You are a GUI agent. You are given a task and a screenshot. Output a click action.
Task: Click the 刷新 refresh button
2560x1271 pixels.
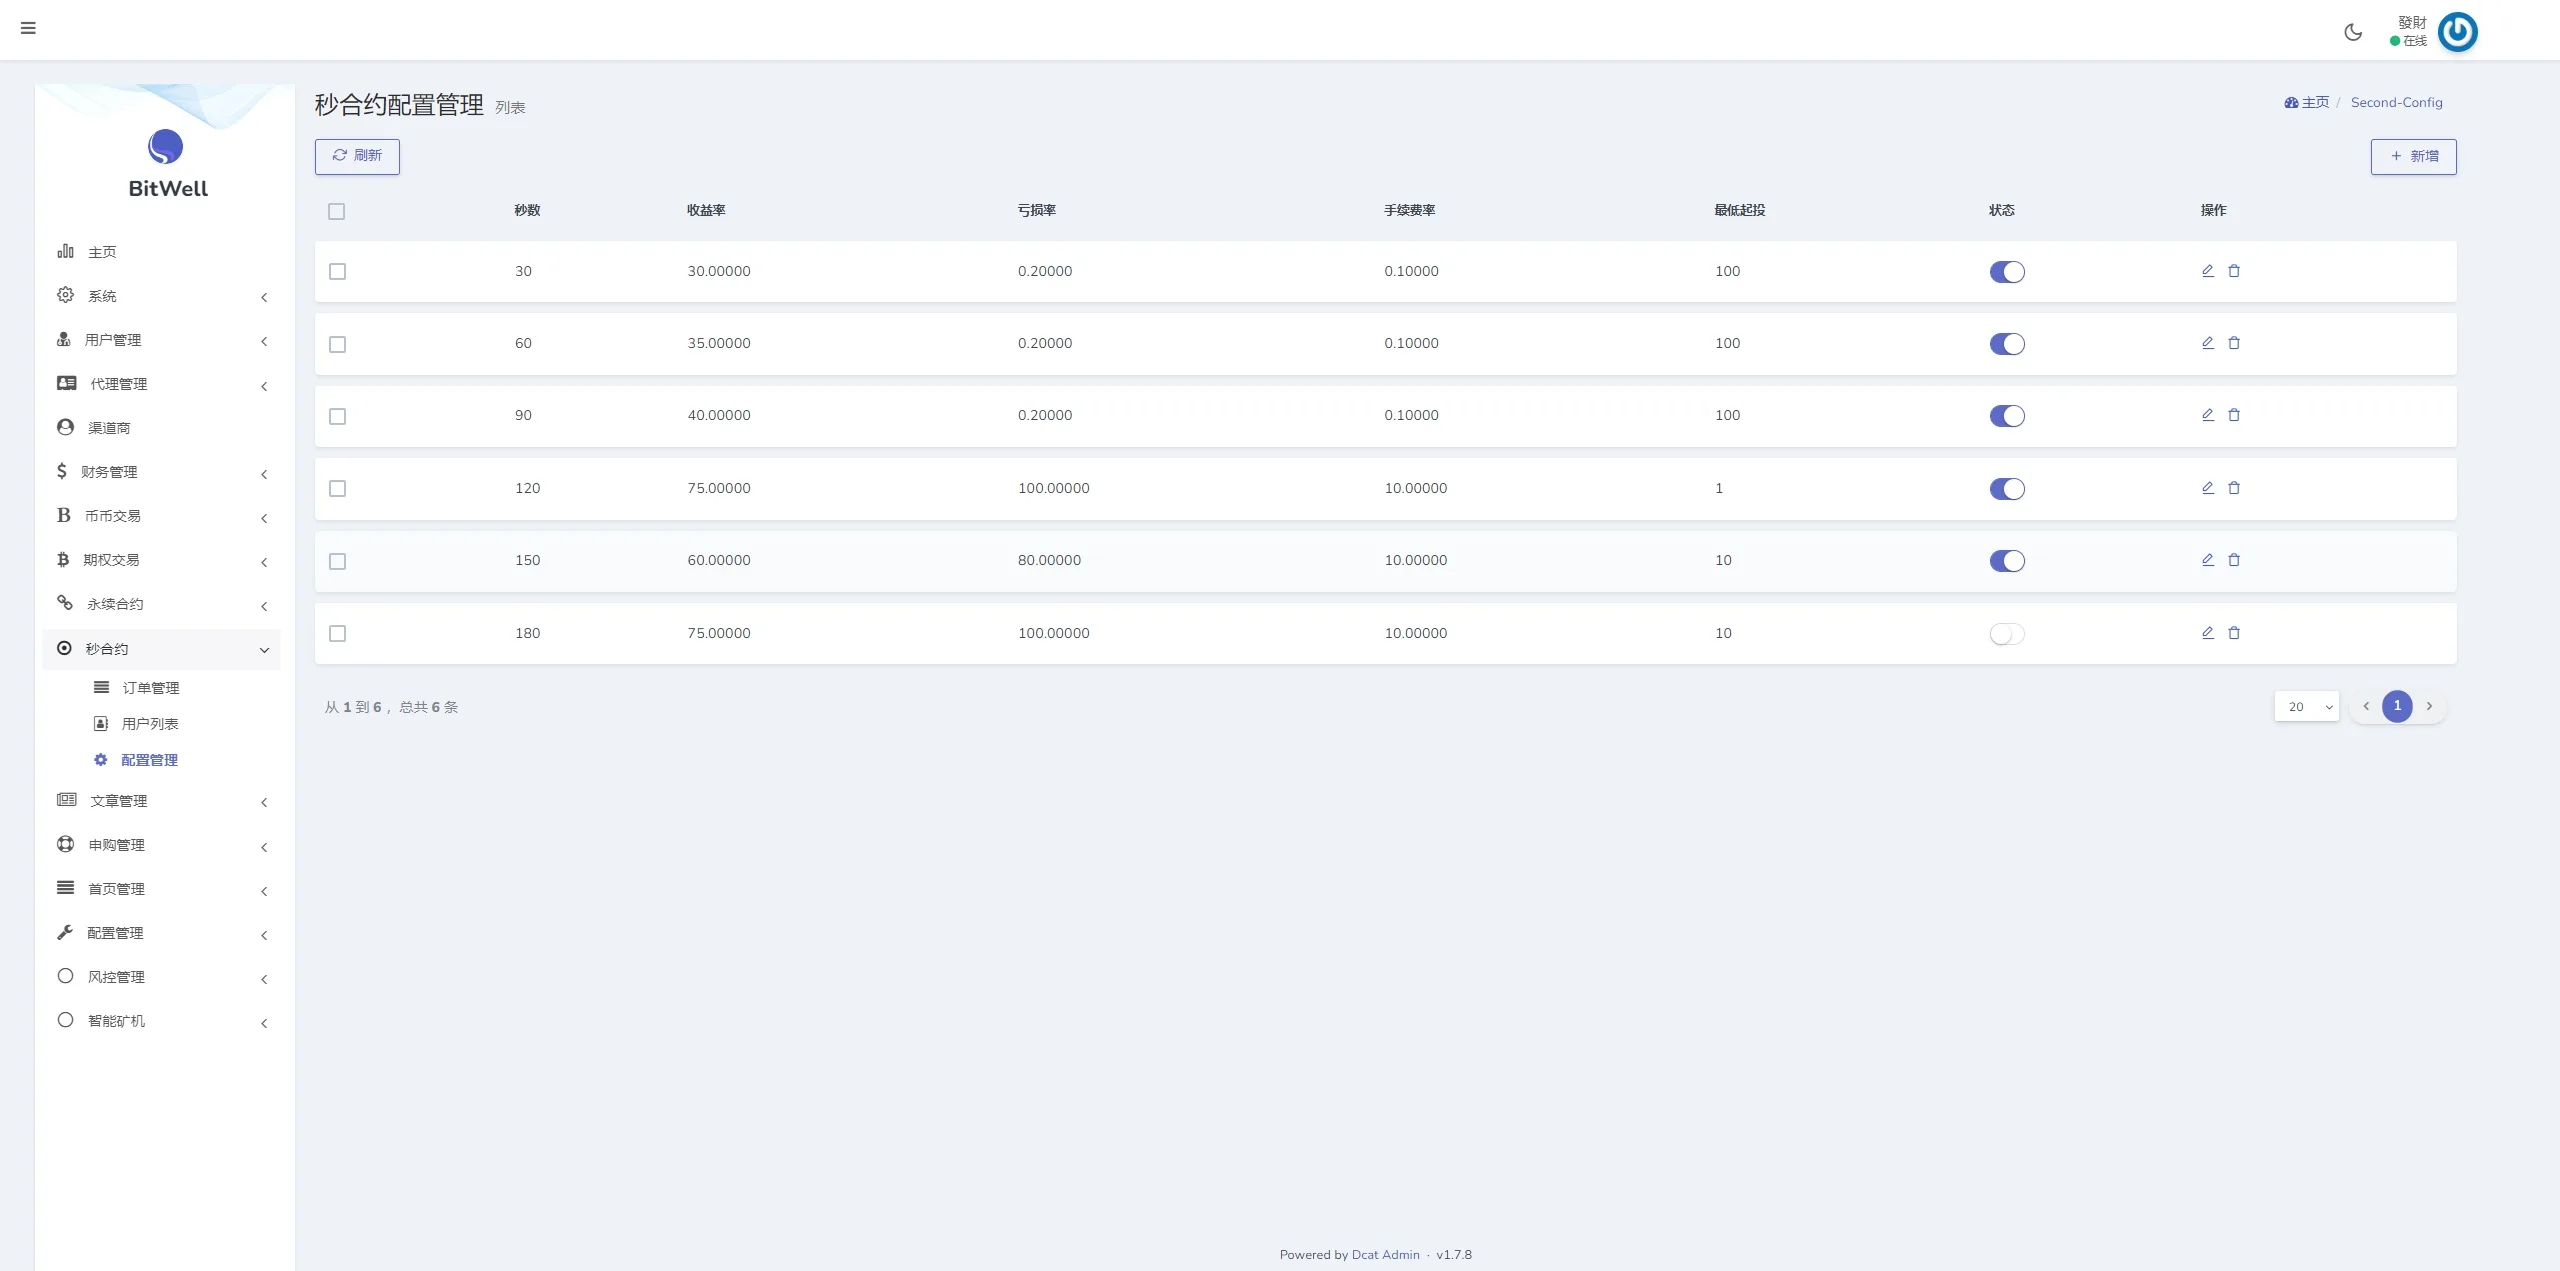click(357, 156)
